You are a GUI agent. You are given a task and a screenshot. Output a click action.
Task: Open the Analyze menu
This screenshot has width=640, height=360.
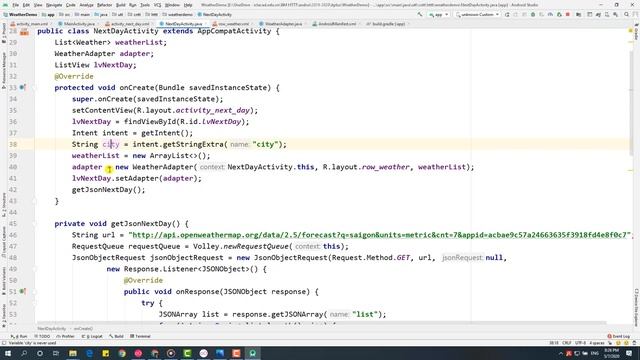(x=86, y=5)
